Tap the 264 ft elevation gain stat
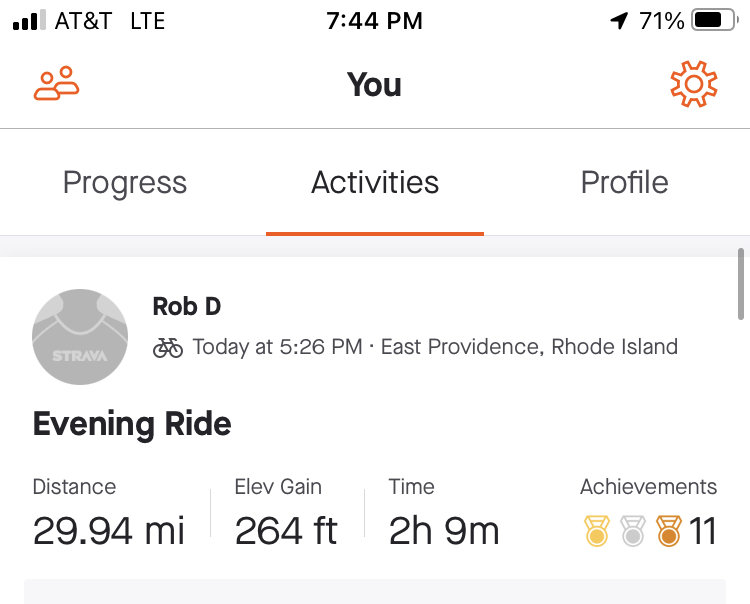 pos(286,531)
